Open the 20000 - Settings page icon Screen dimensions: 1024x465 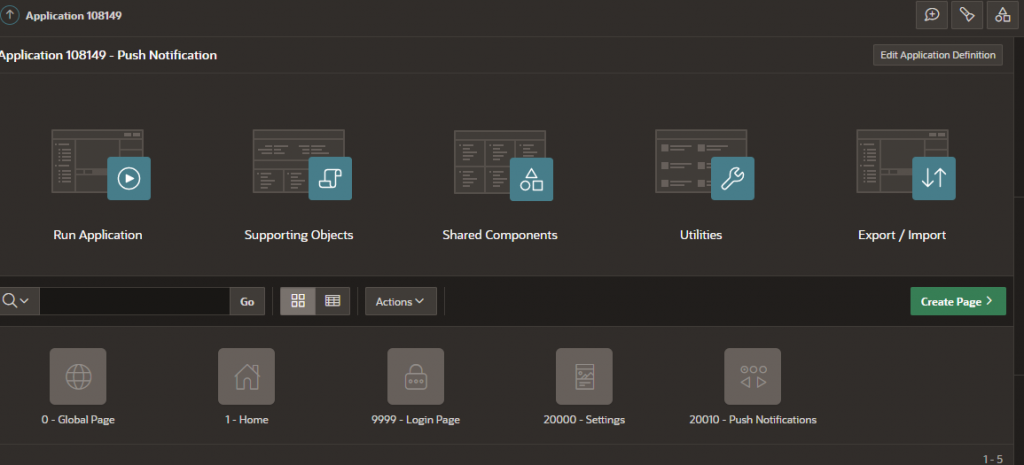pyautogui.click(x=584, y=377)
